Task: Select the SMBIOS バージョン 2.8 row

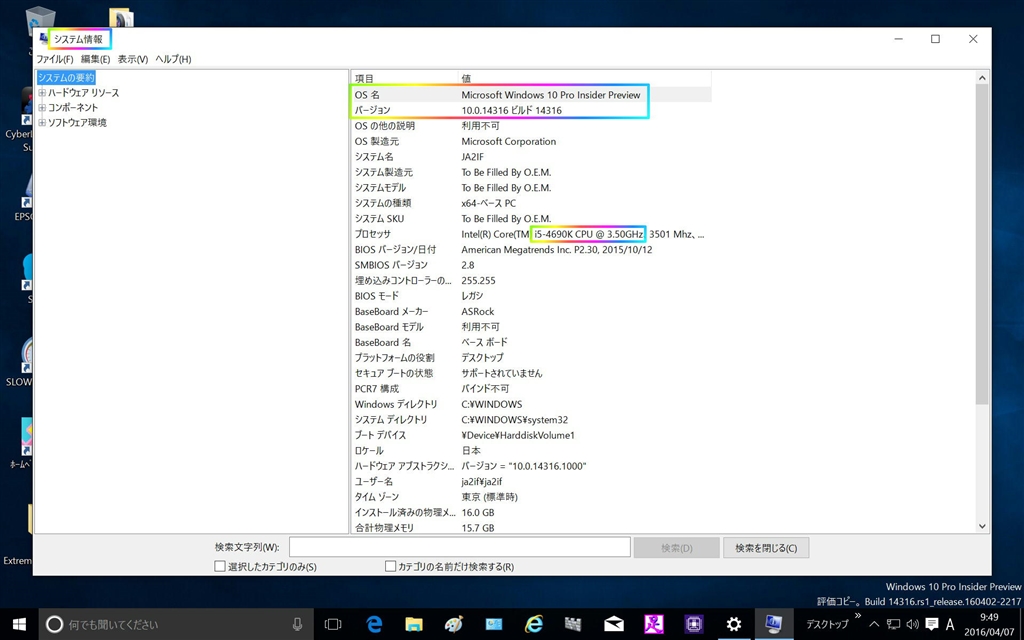Action: (531, 265)
